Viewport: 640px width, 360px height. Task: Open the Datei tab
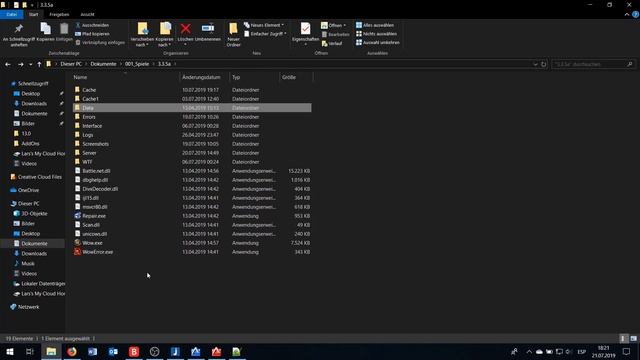click(x=11, y=14)
